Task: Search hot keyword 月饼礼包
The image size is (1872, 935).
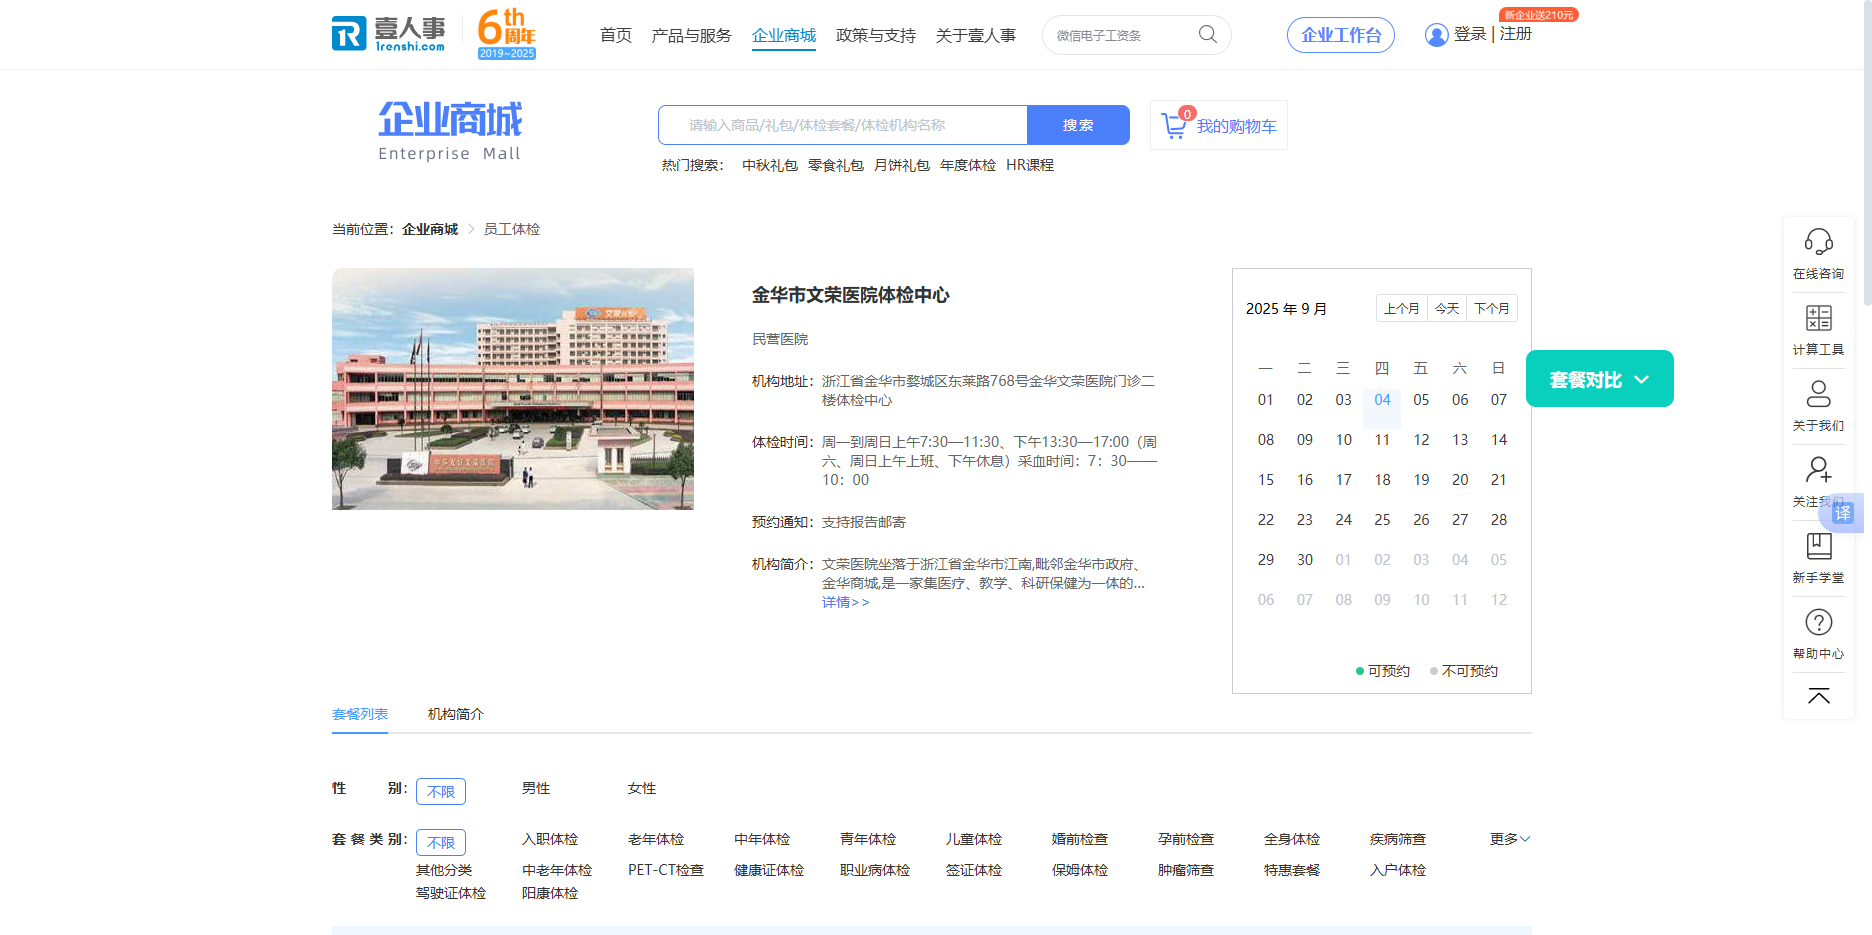Action: coord(902,165)
